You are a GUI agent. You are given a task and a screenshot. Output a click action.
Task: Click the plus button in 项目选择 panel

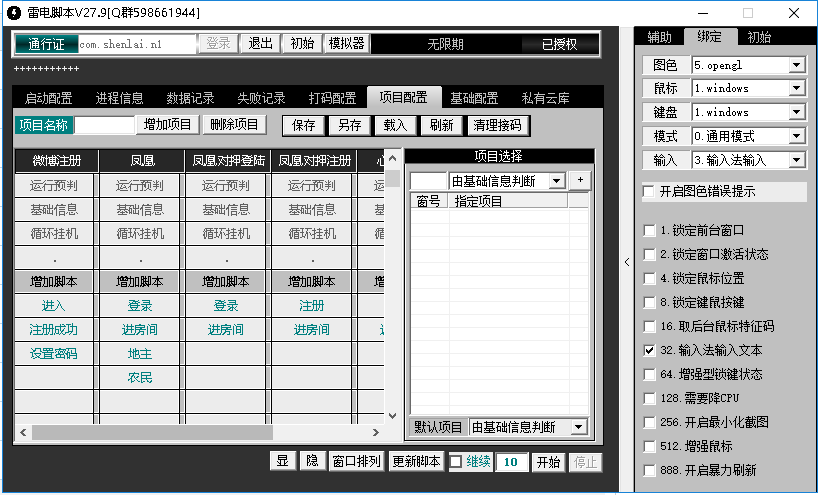[x=580, y=180]
